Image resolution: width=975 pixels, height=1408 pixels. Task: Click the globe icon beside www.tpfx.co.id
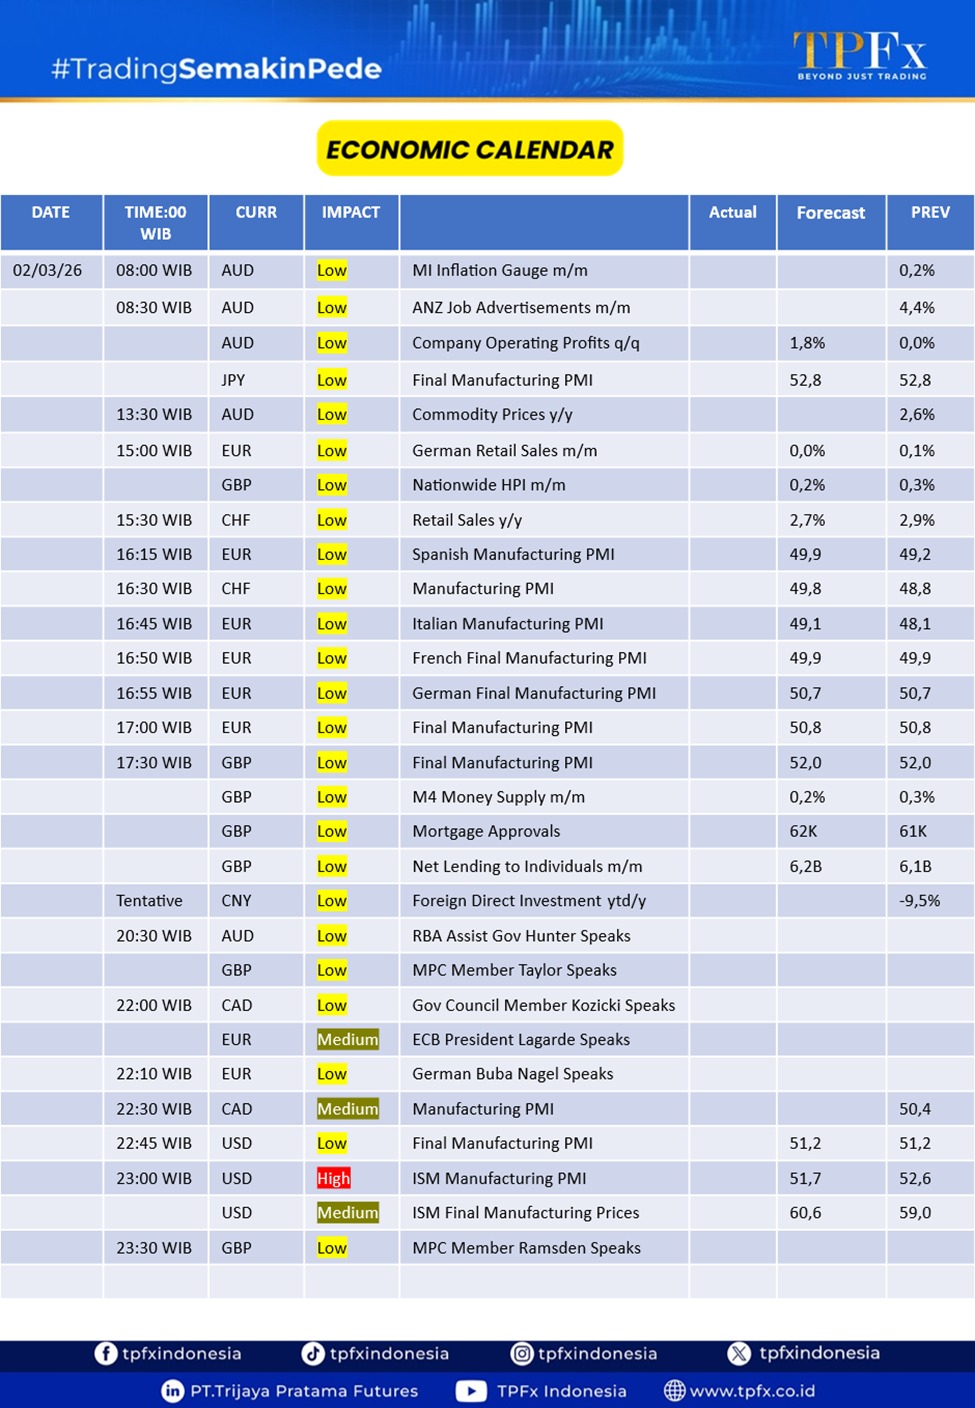click(x=675, y=1391)
